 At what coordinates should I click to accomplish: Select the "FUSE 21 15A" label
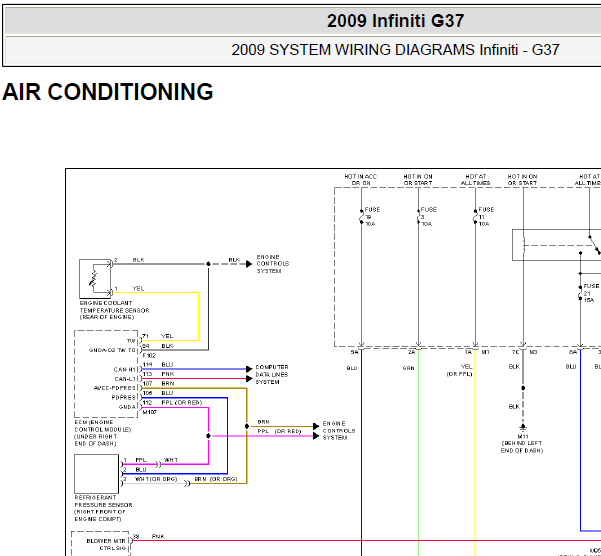(591, 293)
